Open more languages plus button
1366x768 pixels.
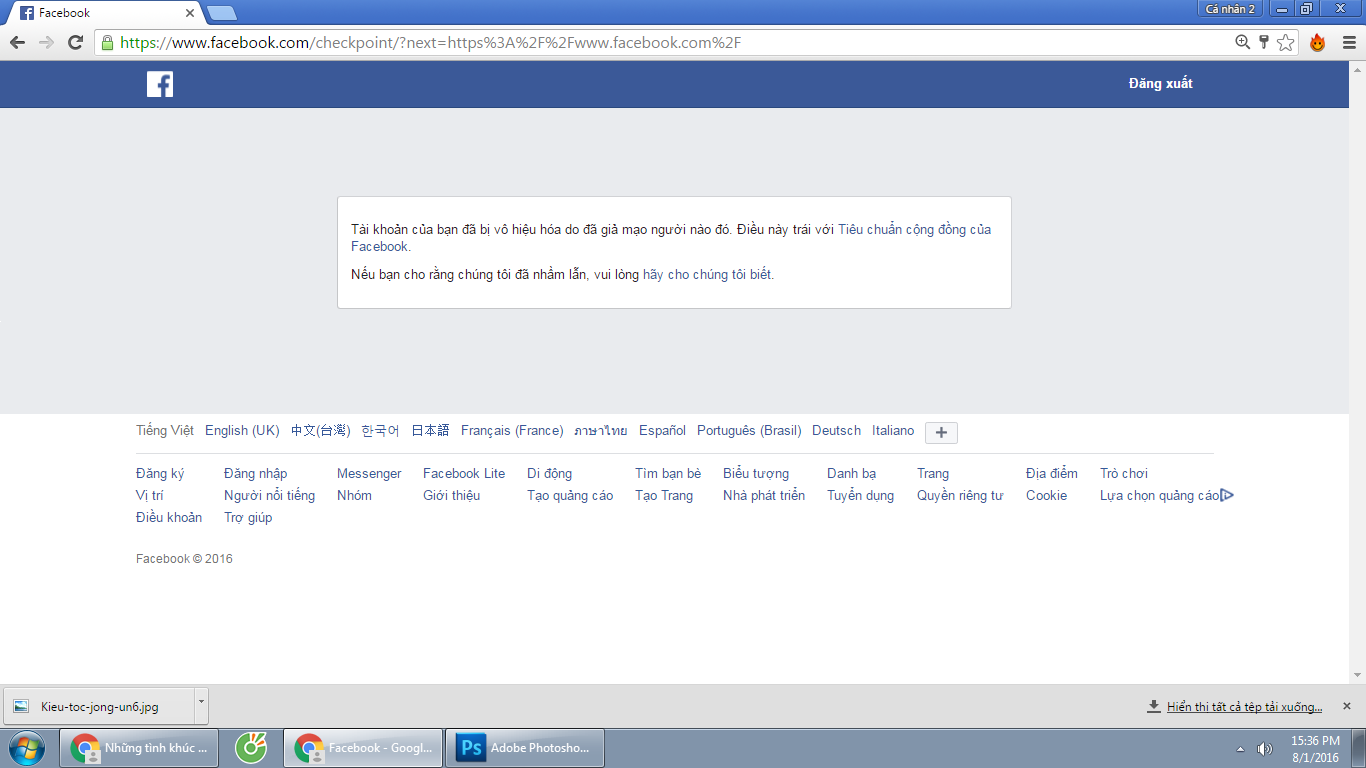tap(941, 433)
